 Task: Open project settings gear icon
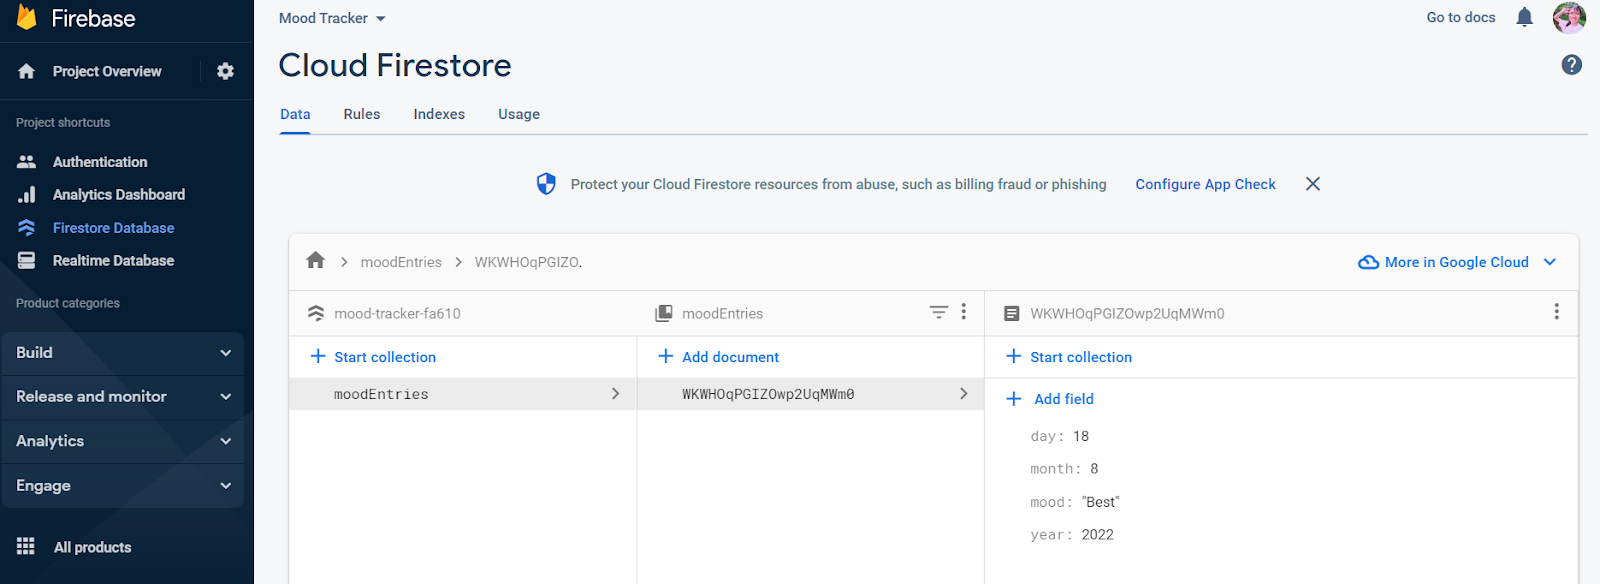[225, 71]
